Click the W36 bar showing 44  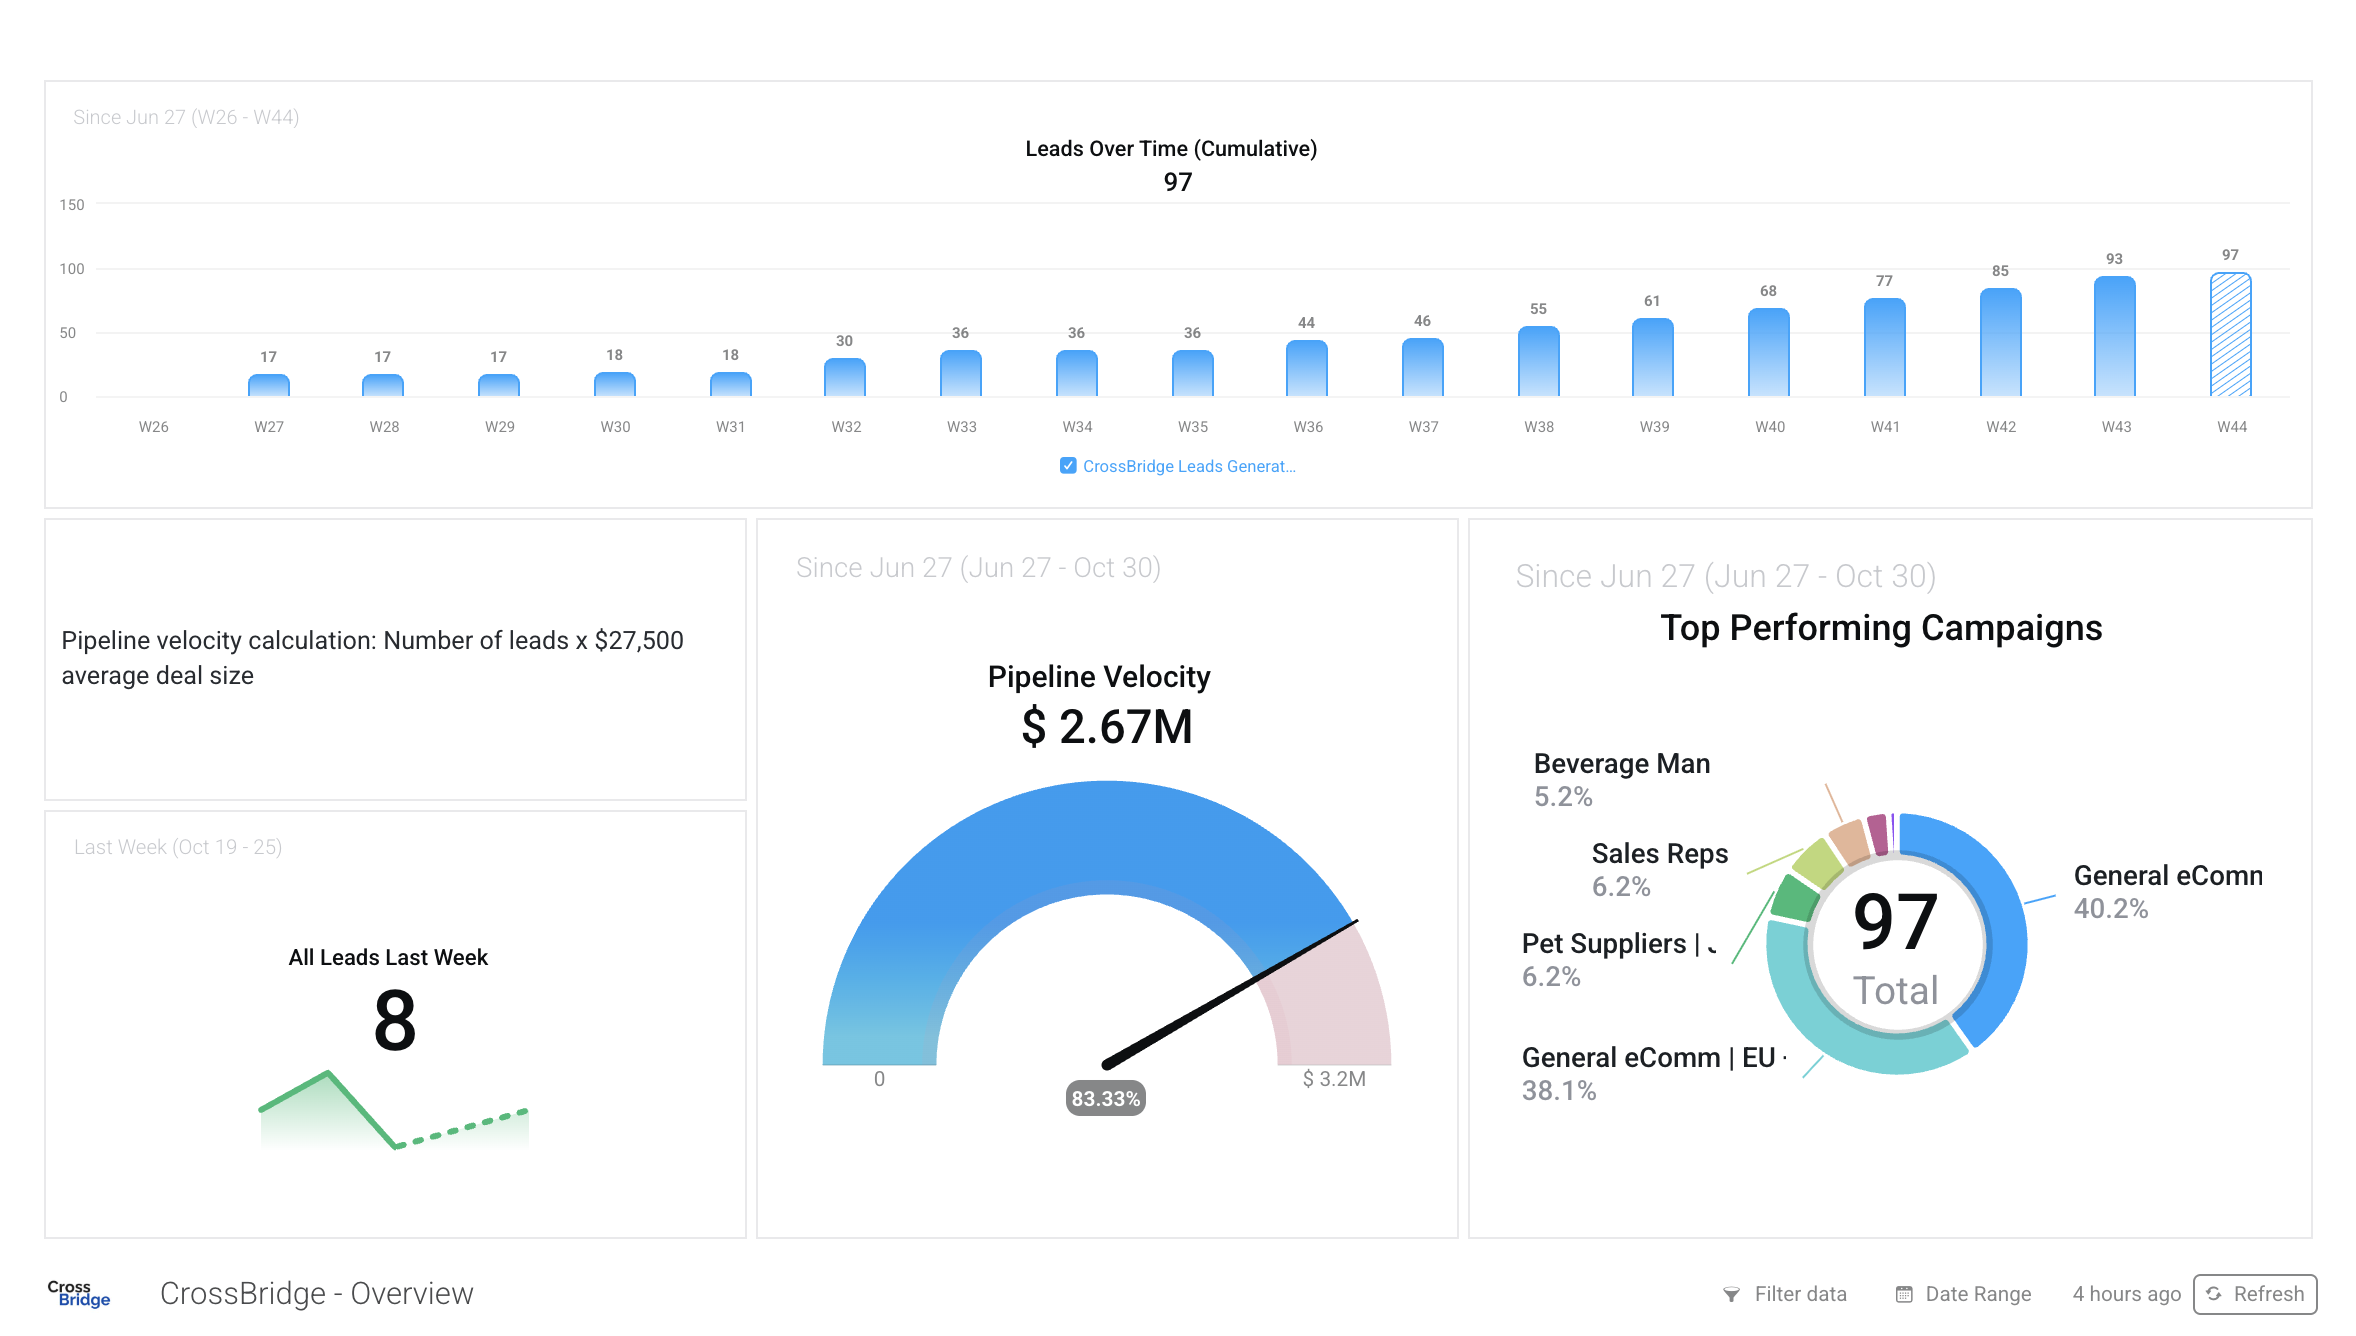click(1306, 369)
